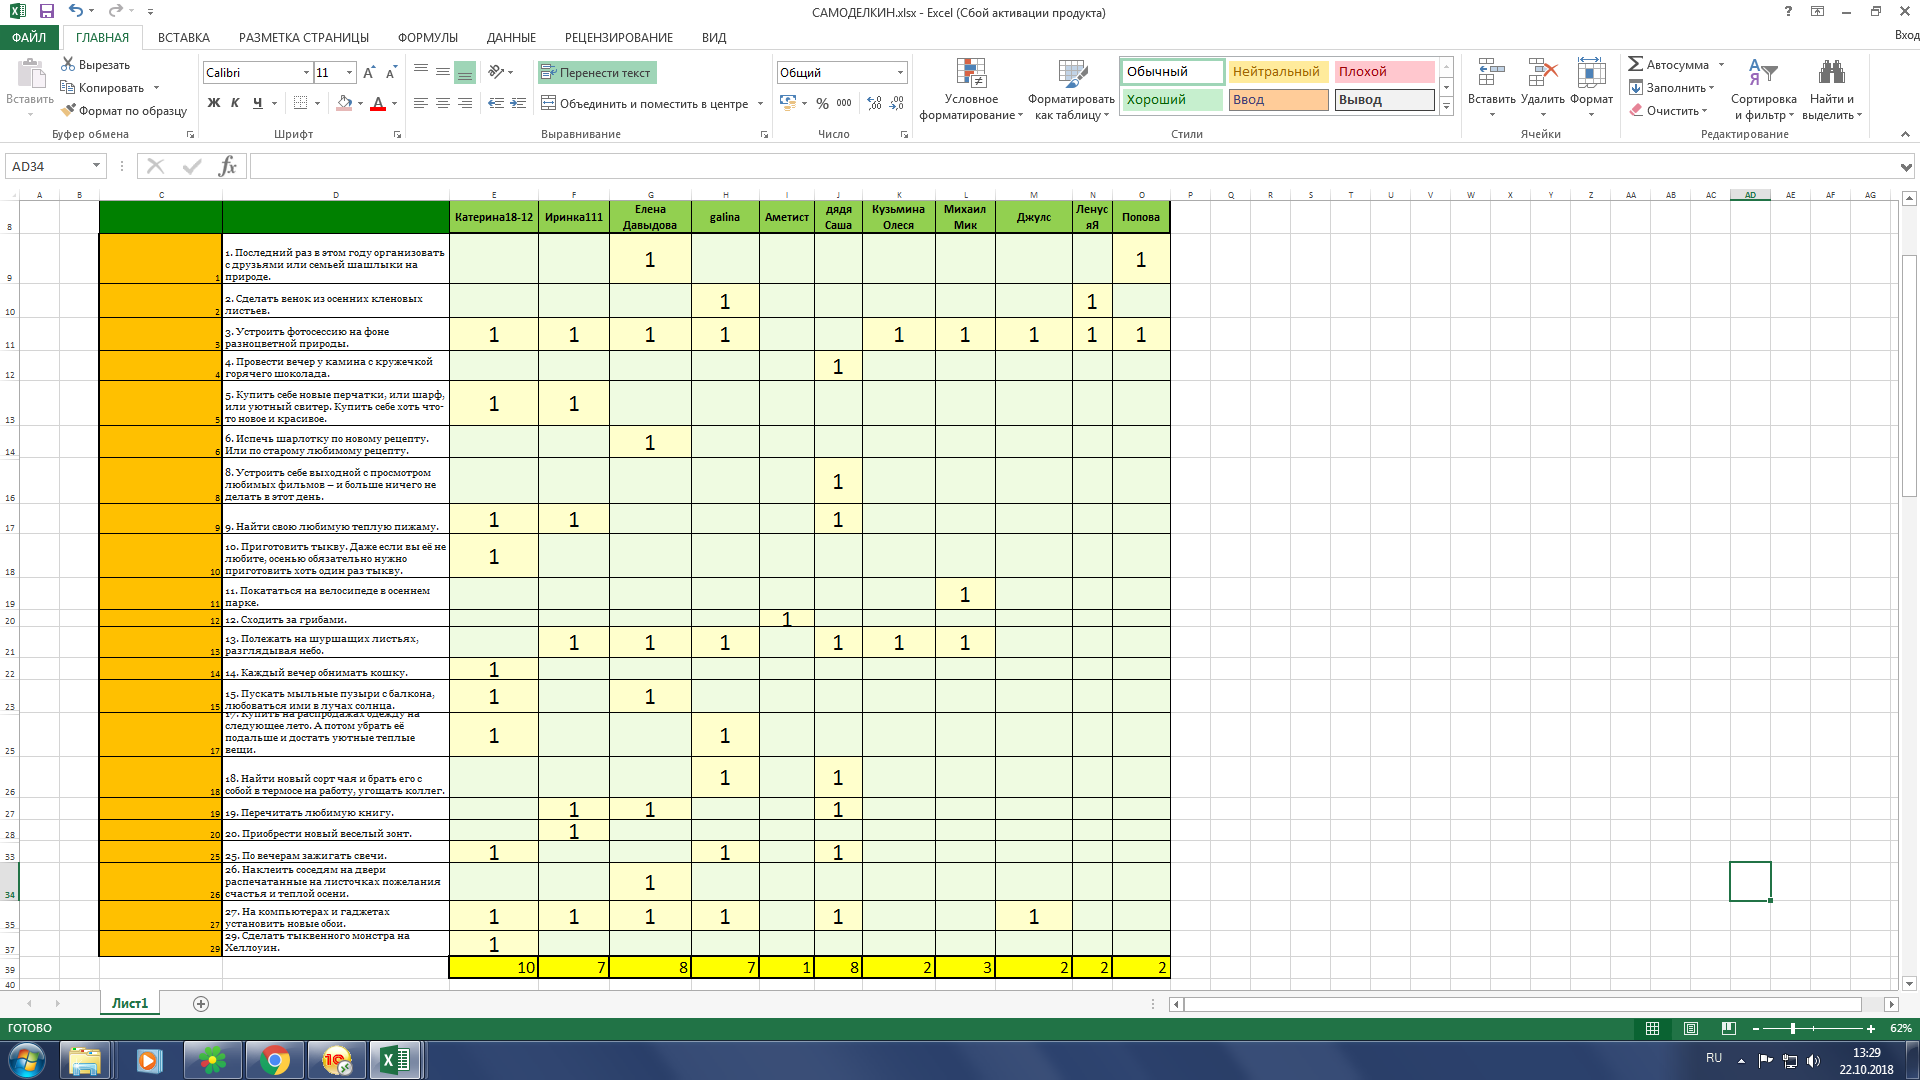
Task: Apply percent style format
Action: point(822,103)
